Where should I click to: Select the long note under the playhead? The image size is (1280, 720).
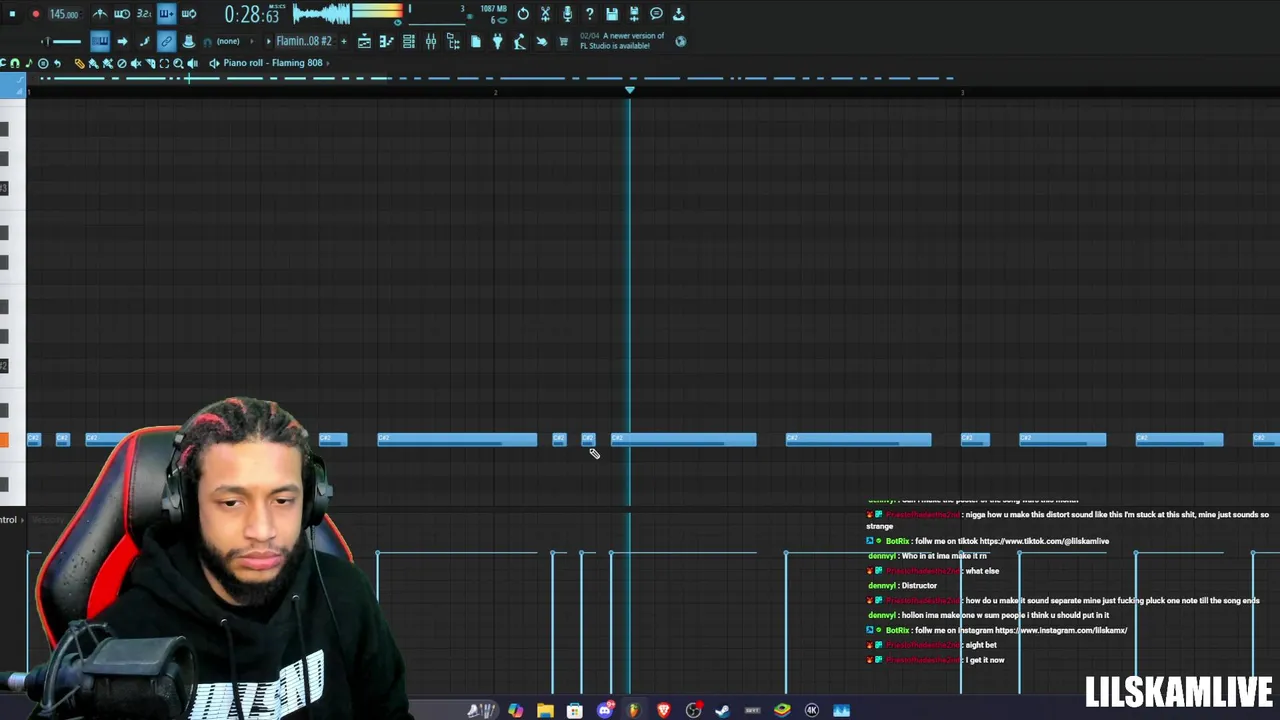[683, 439]
